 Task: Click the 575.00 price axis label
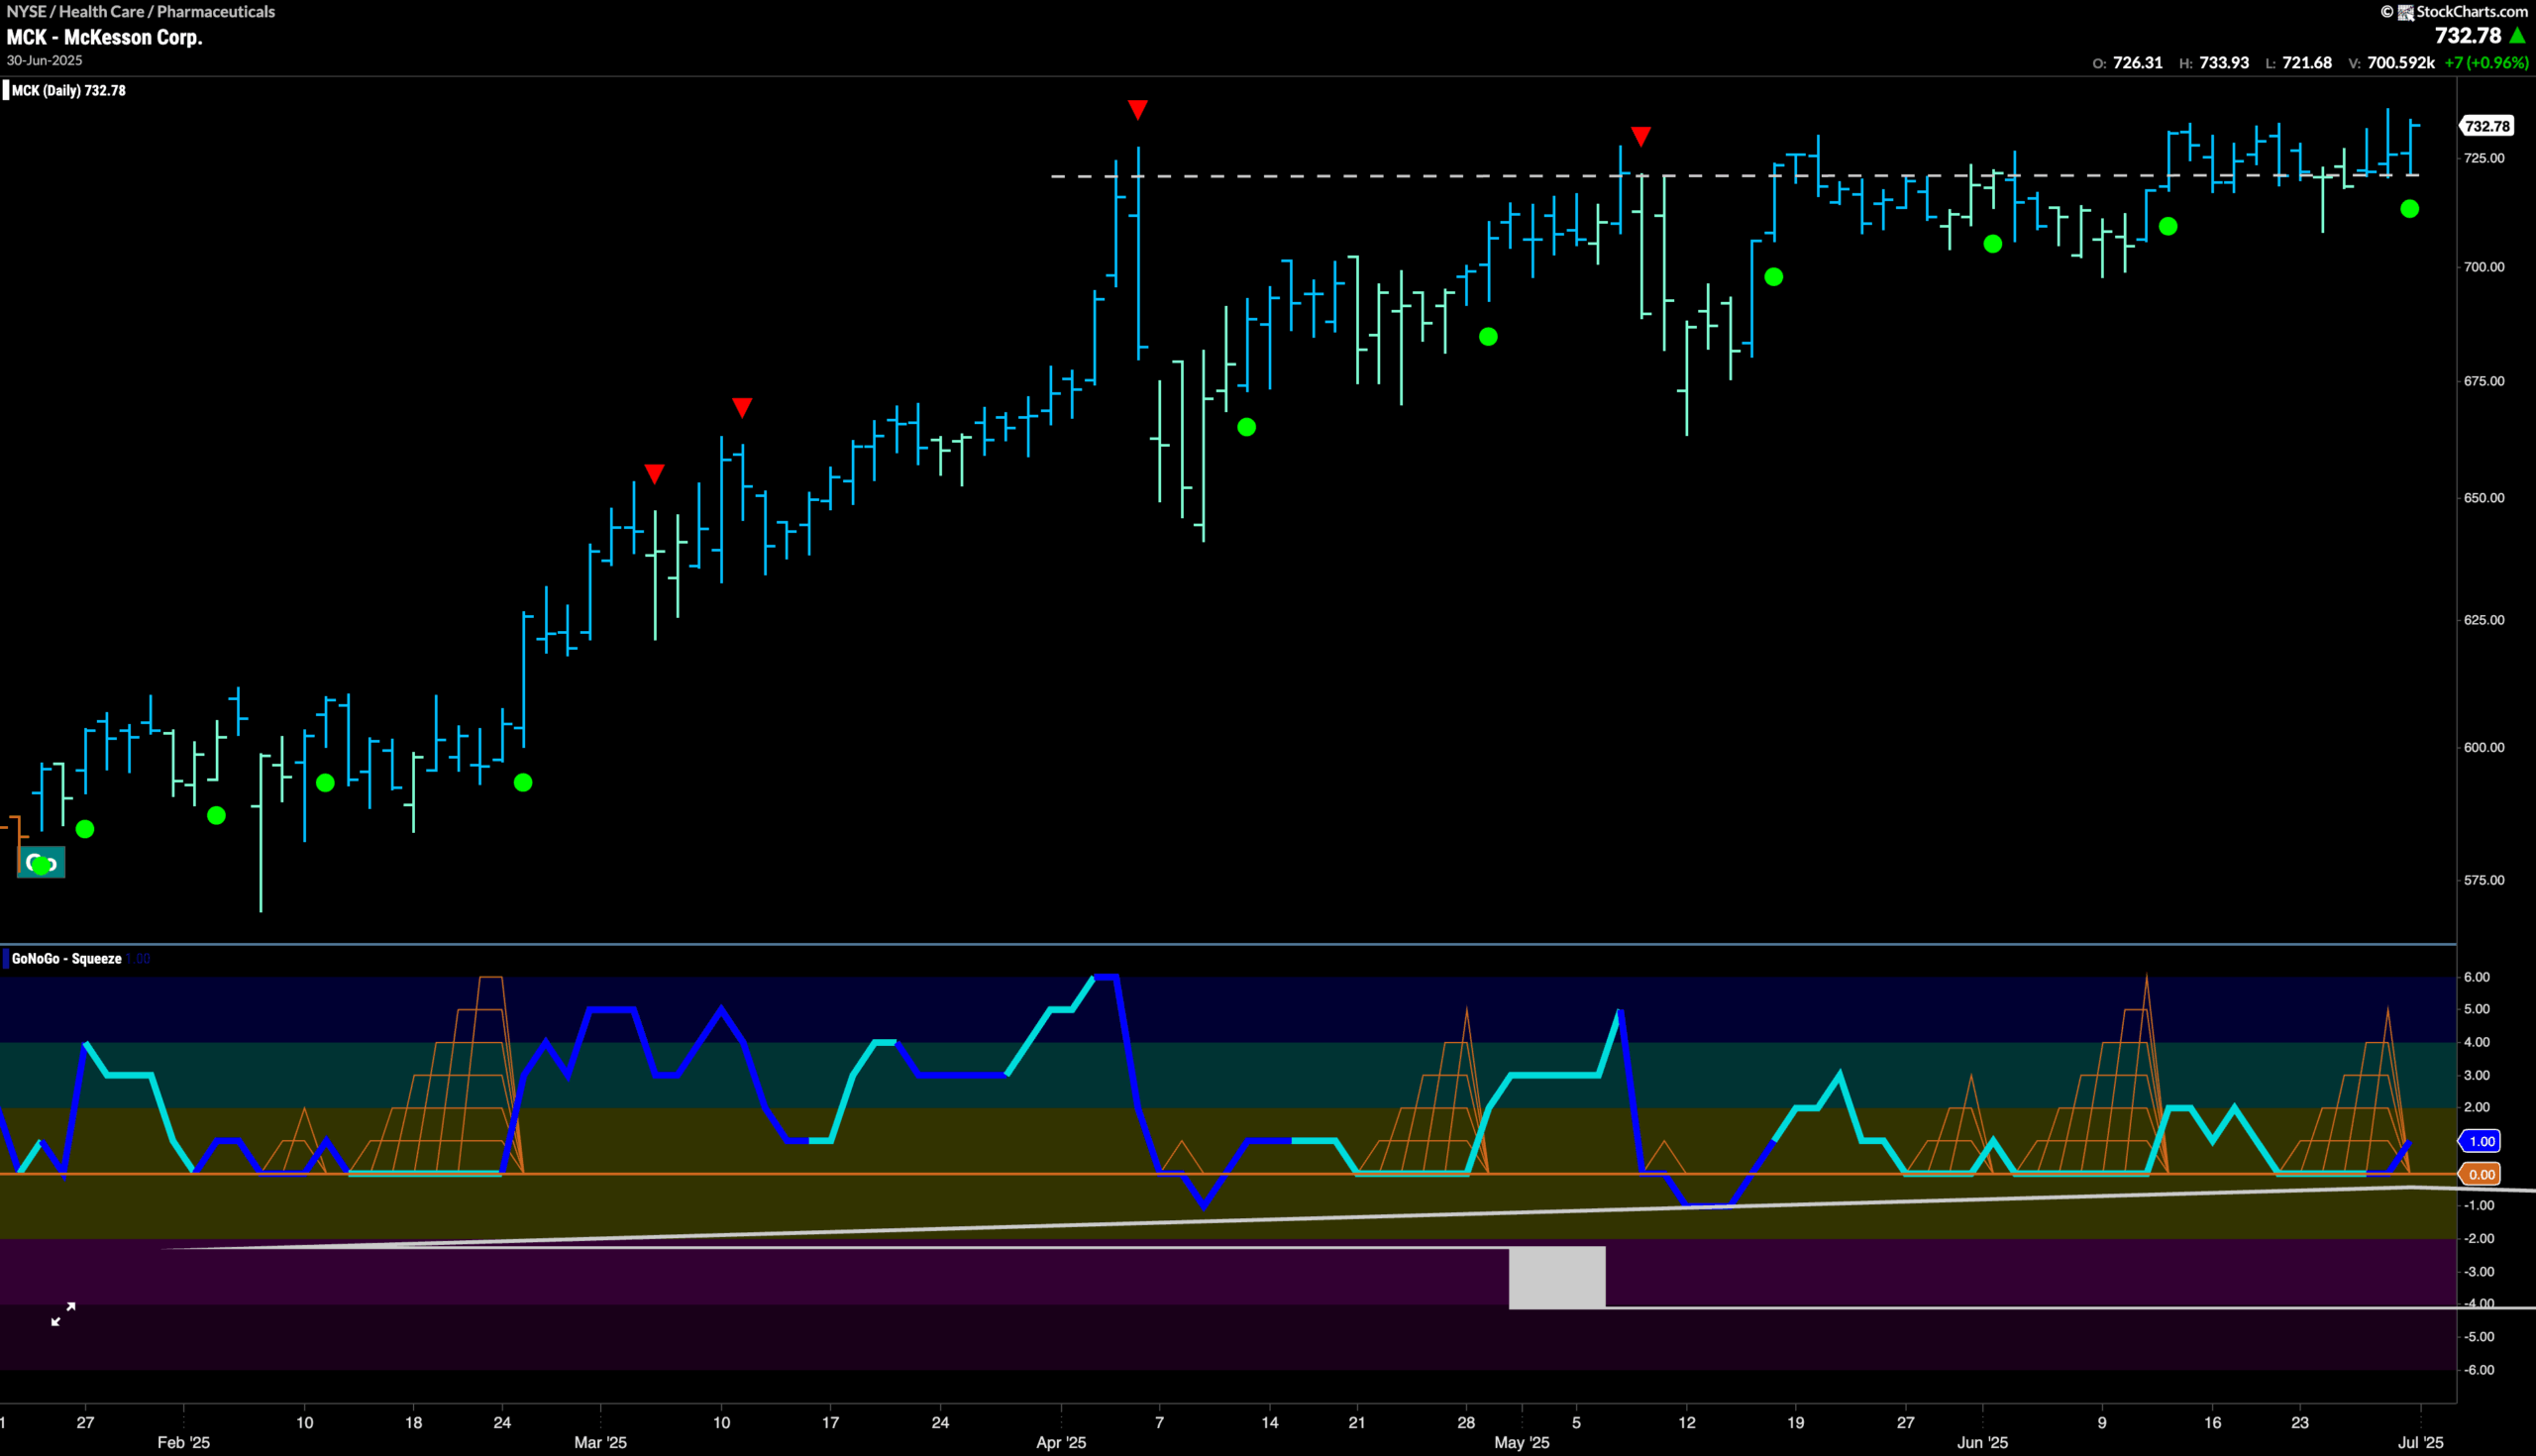[x=2484, y=880]
